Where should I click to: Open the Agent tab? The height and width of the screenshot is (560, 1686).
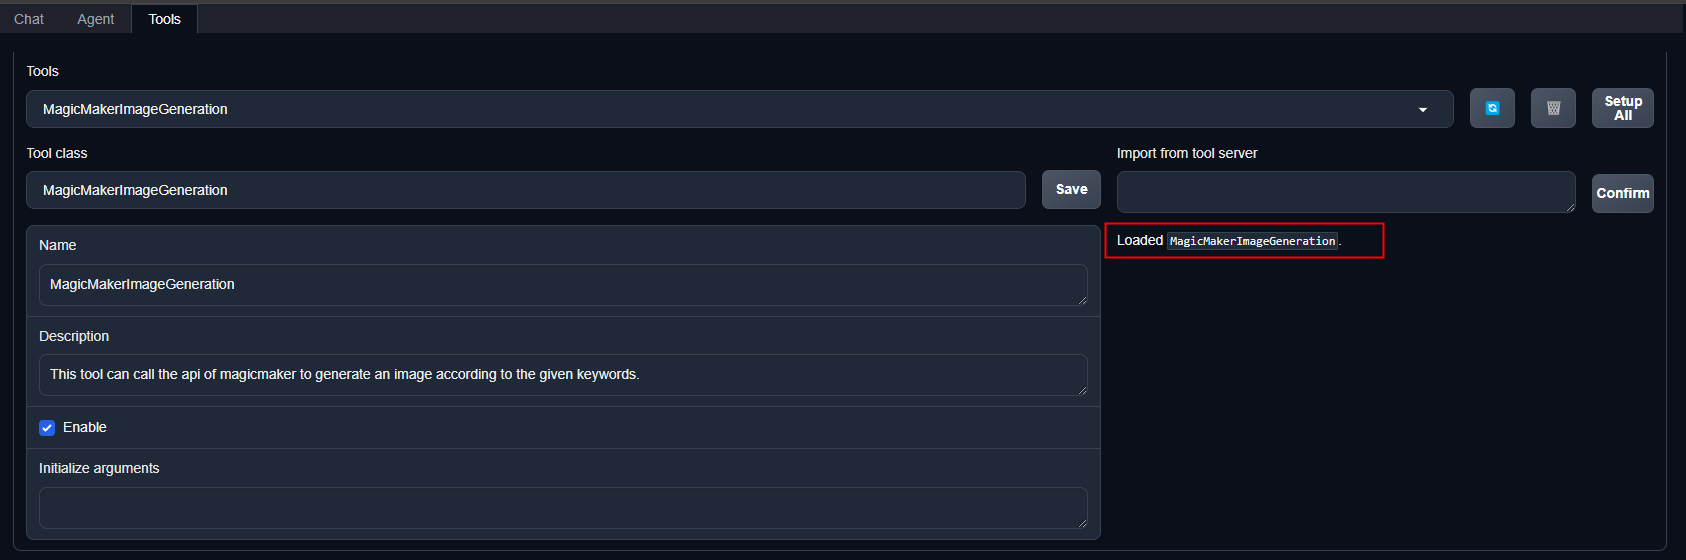point(96,19)
